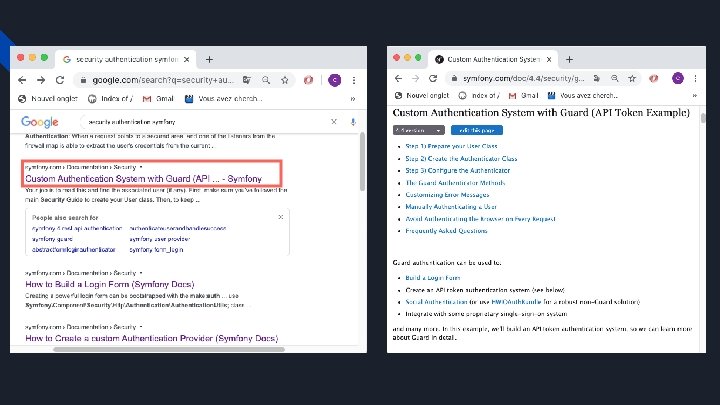
Task: Reload the Google search page
Action: [x=60, y=80]
